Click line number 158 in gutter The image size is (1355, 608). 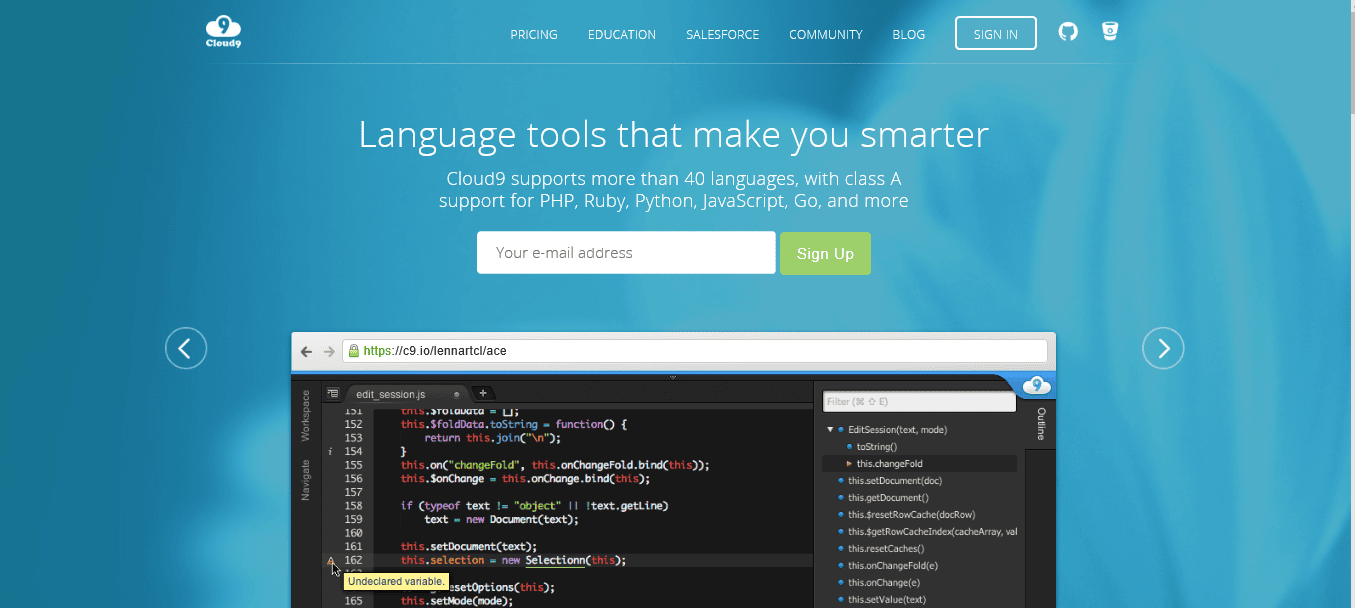(353, 506)
